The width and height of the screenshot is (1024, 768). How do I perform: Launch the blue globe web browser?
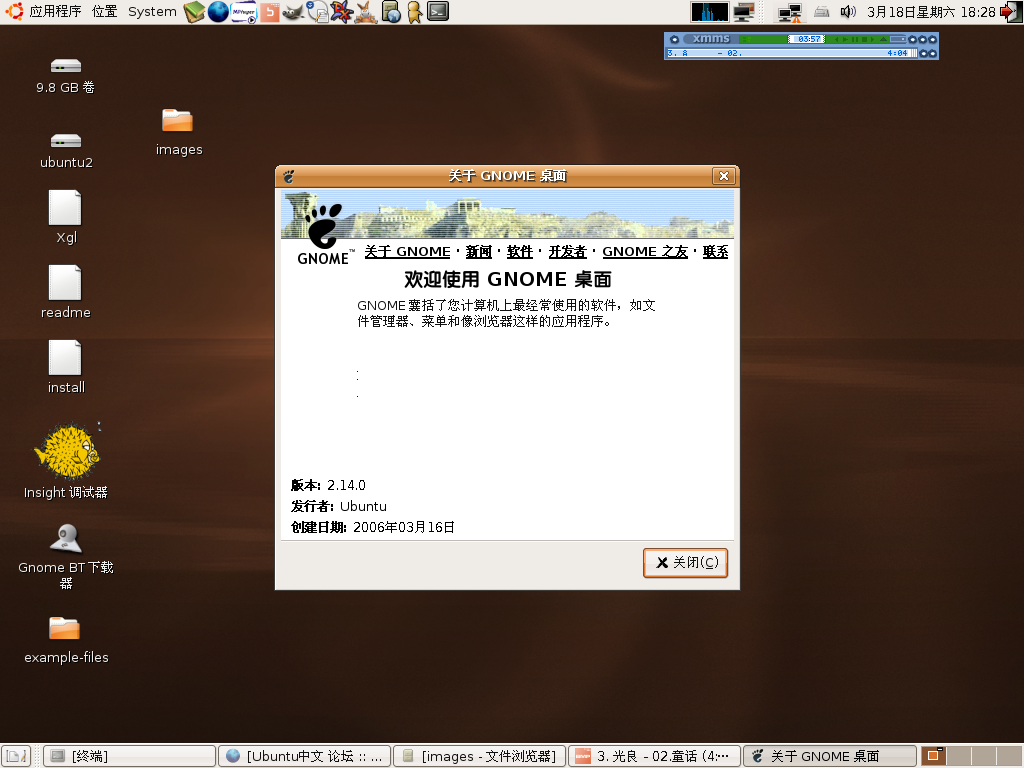[218, 12]
